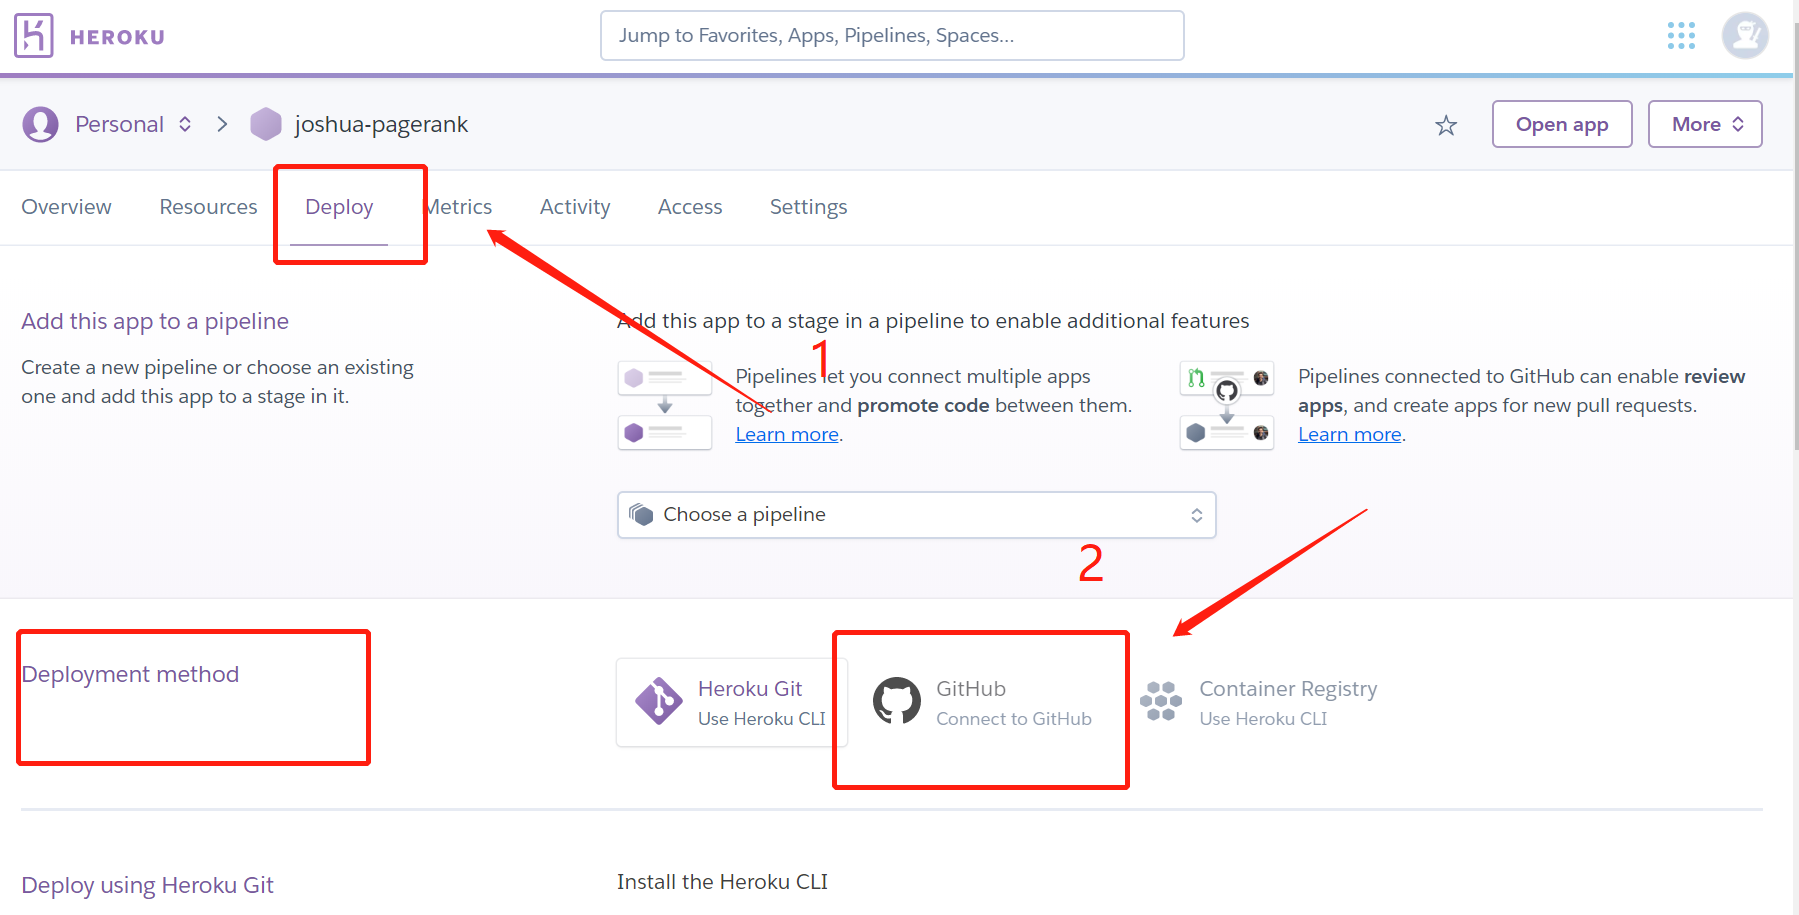Open the Personal account switcher chevron
This screenshot has width=1799, height=915.
tap(185, 124)
